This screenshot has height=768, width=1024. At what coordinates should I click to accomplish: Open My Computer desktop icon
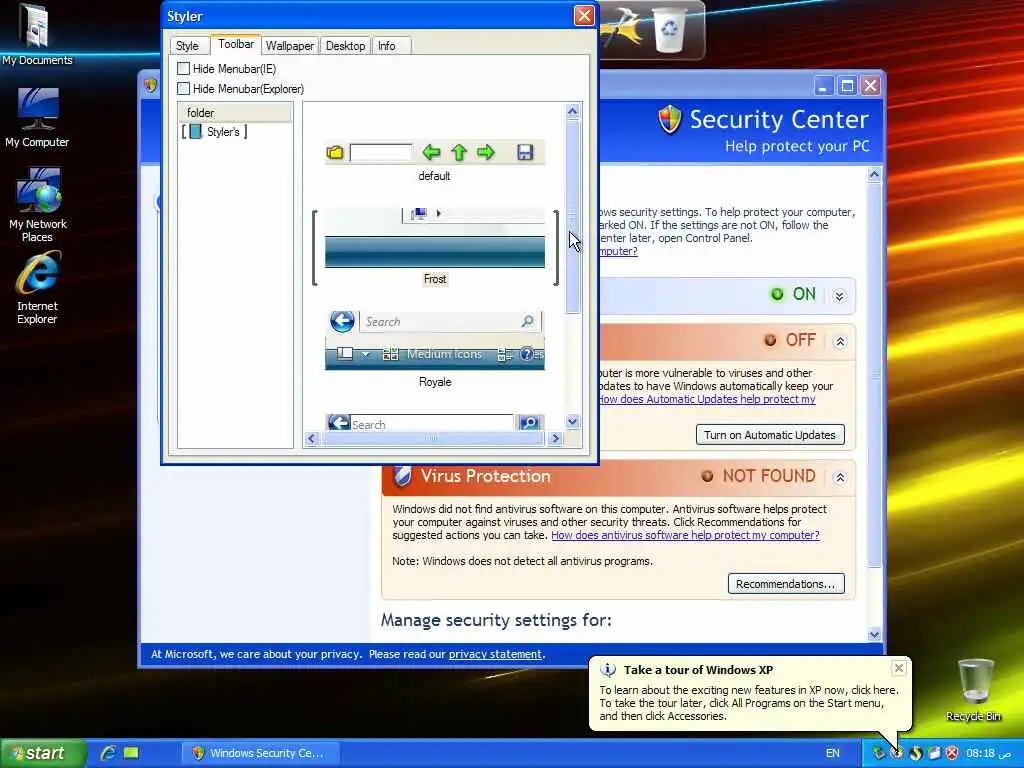click(x=37, y=118)
